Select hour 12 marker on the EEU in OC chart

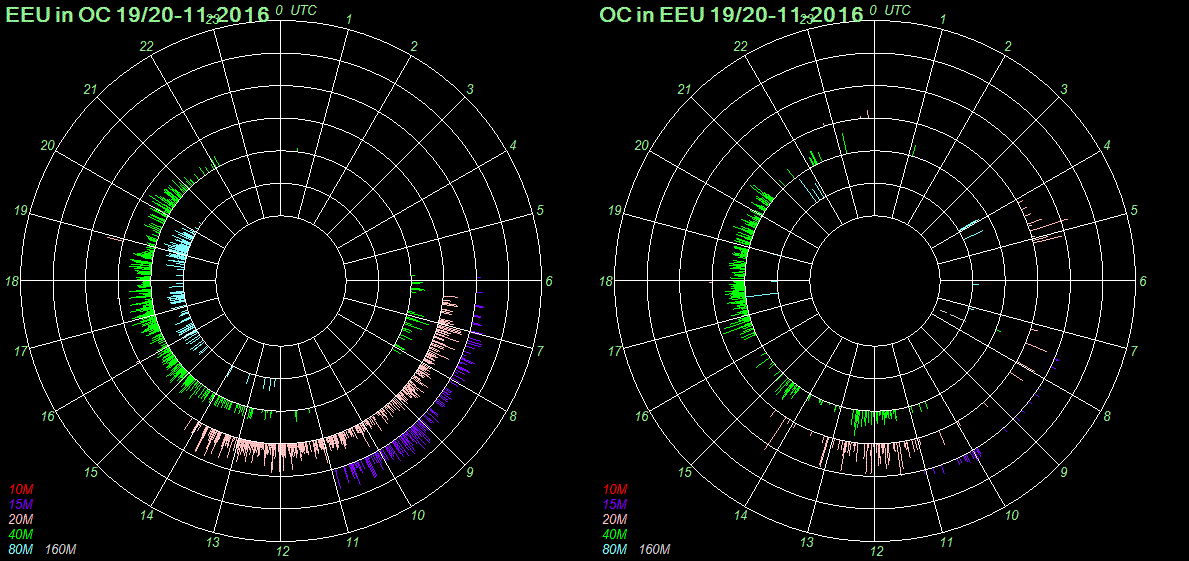click(283, 551)
